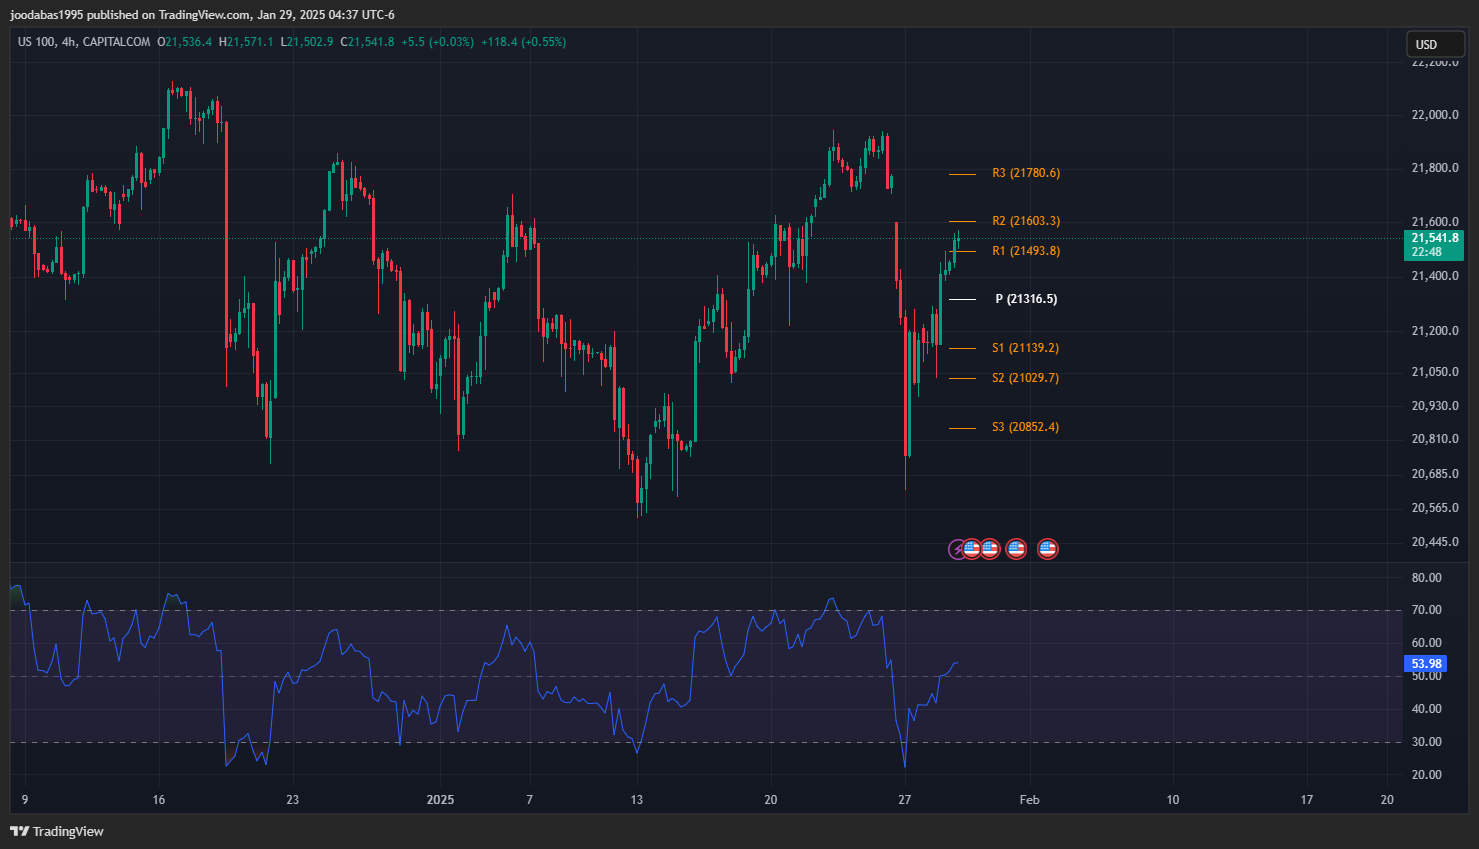Viewport: 1479px width, 849px height.
Task: Select the R3 (21780.6) pivot label
Action: click(x=1025, y=173)
